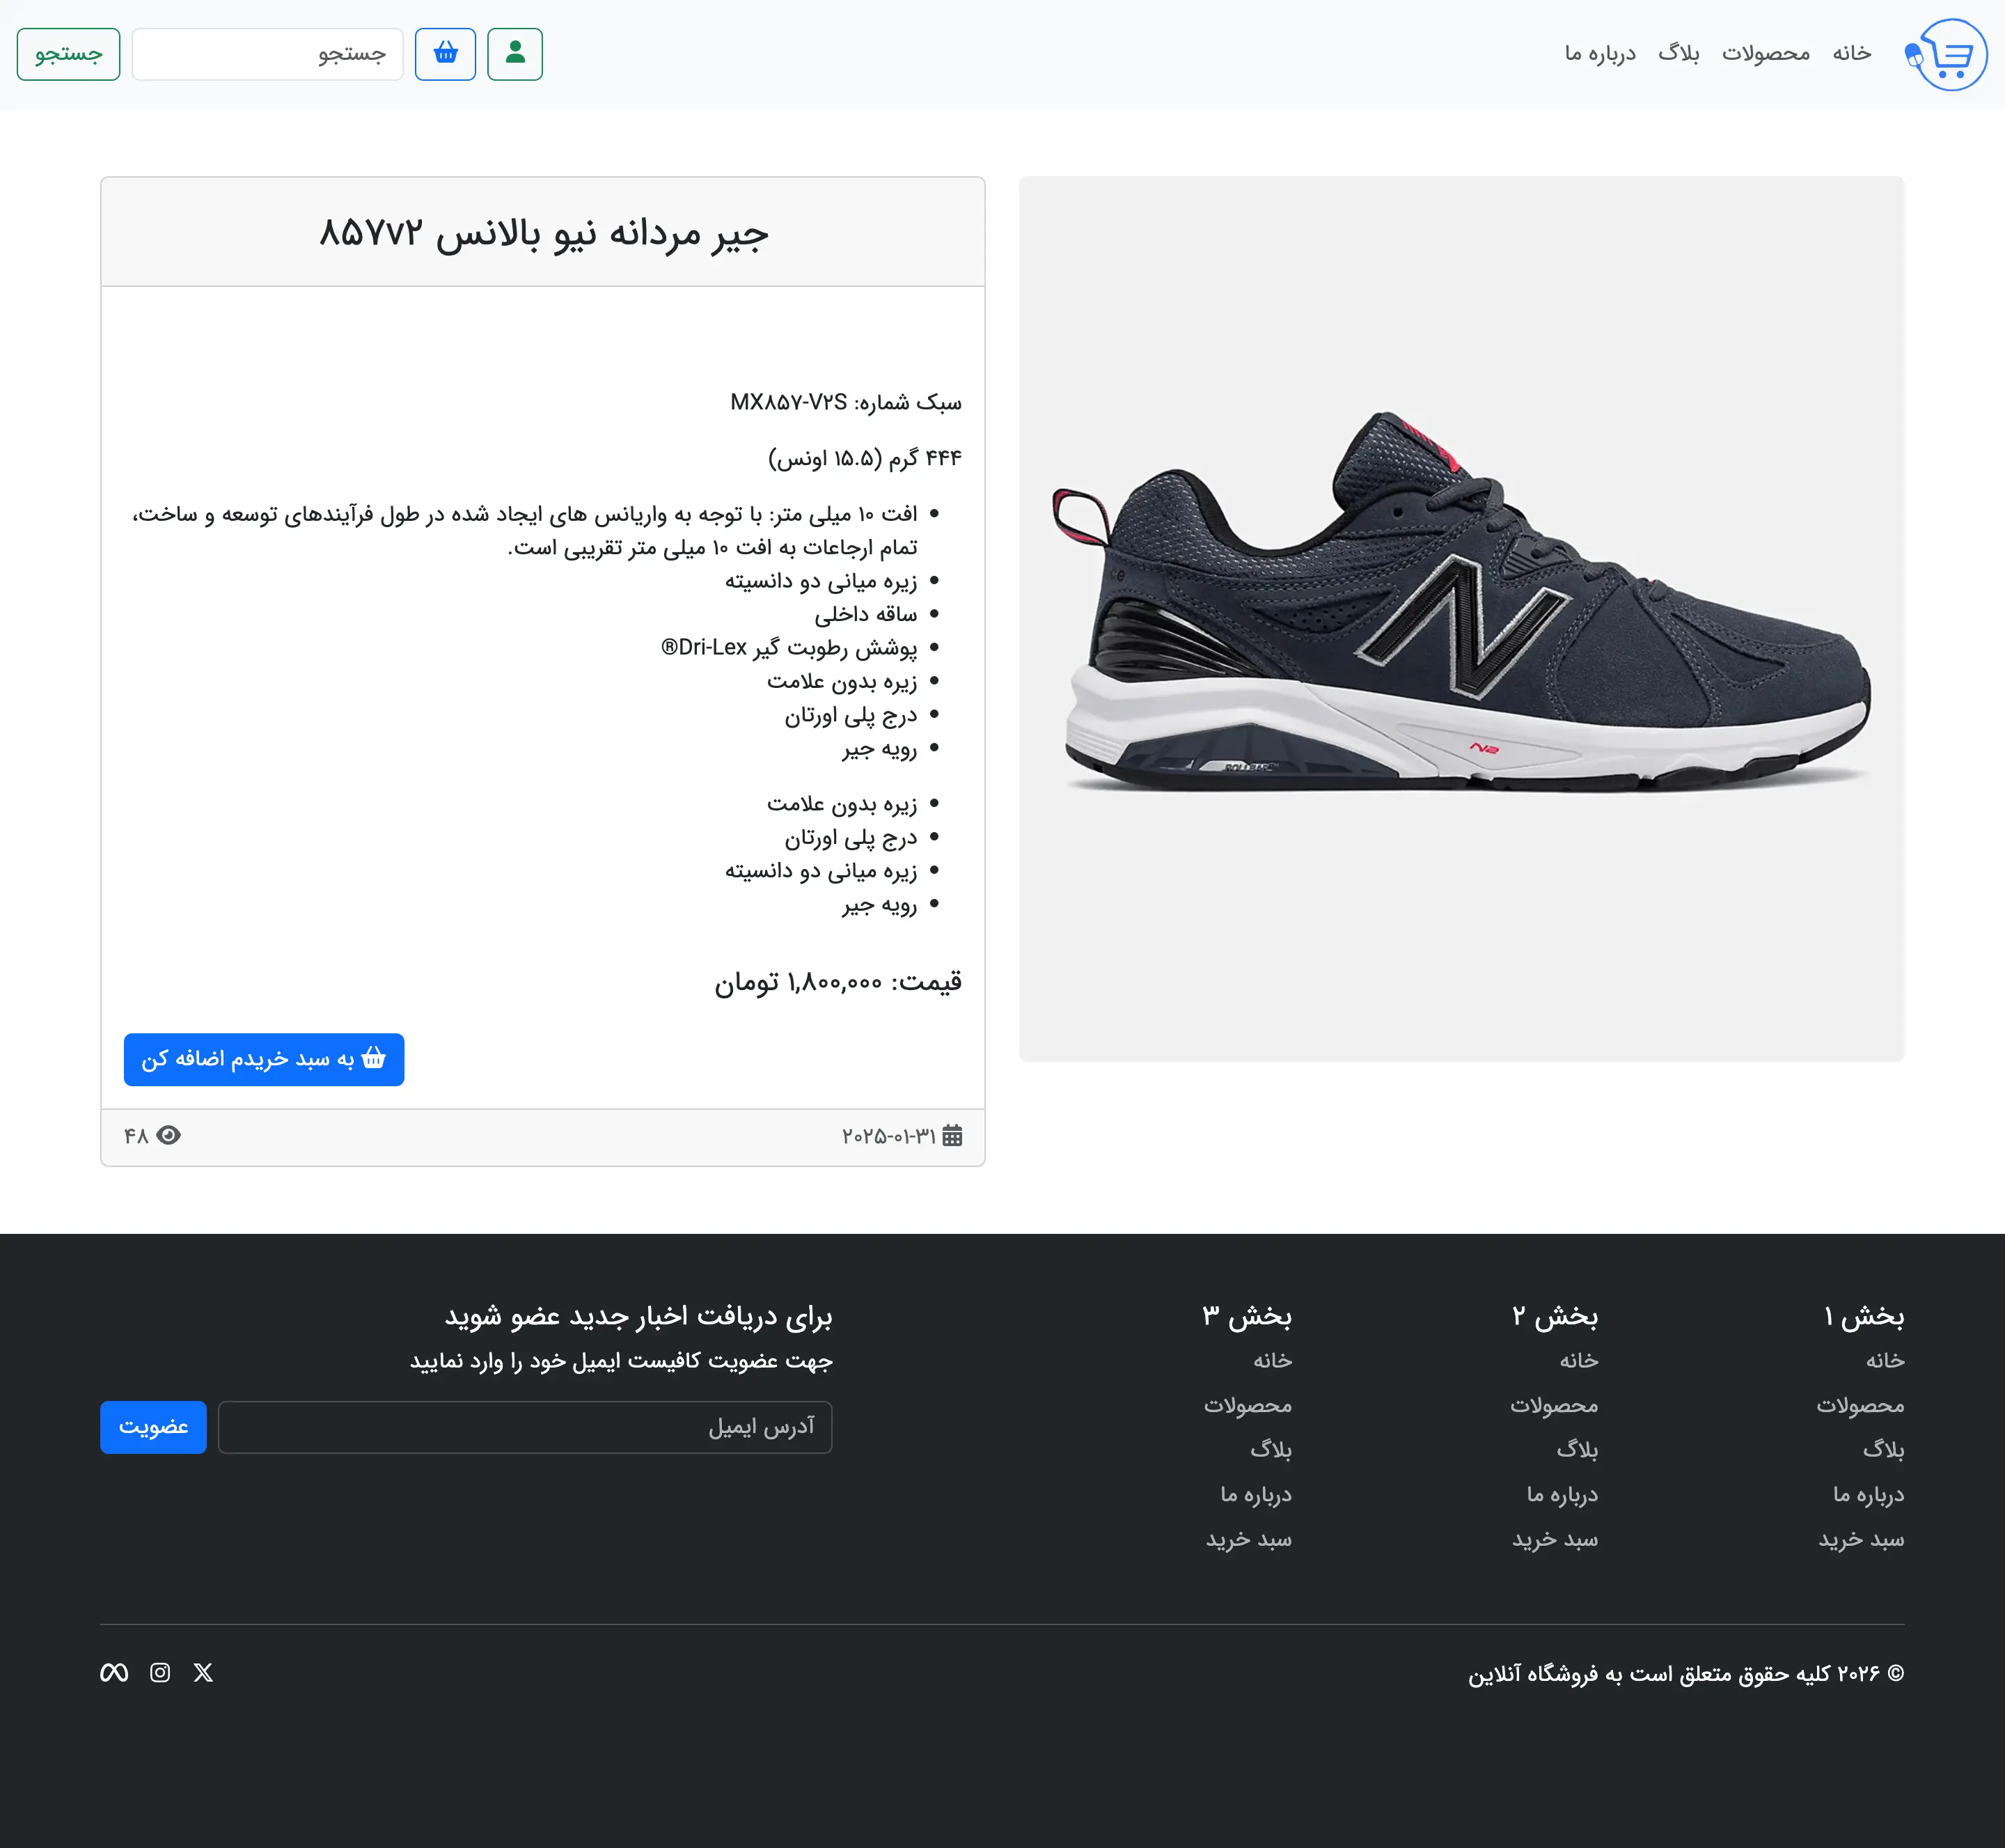Open the Instagram footer icon
The width and height of the screenshot is (2005, 1848).
pos(160,1672)
